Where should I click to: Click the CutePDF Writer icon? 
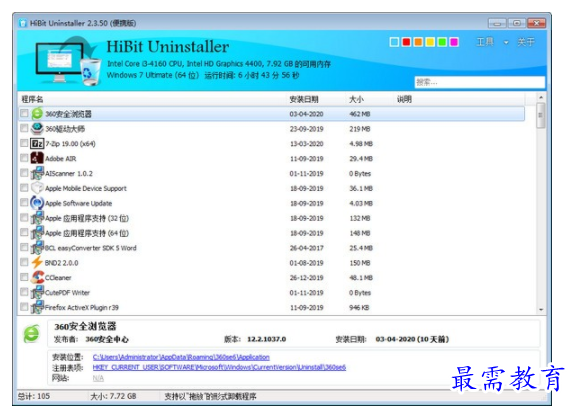point(37,292)
